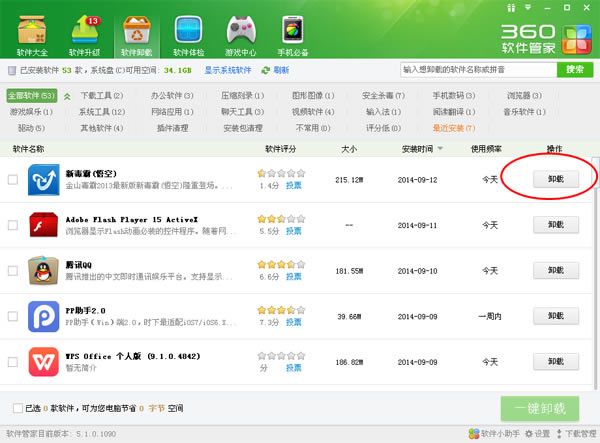Click 卸载 button for Adobe Flash Player
The image size is (600, 443).
click(x=556, y=225)
